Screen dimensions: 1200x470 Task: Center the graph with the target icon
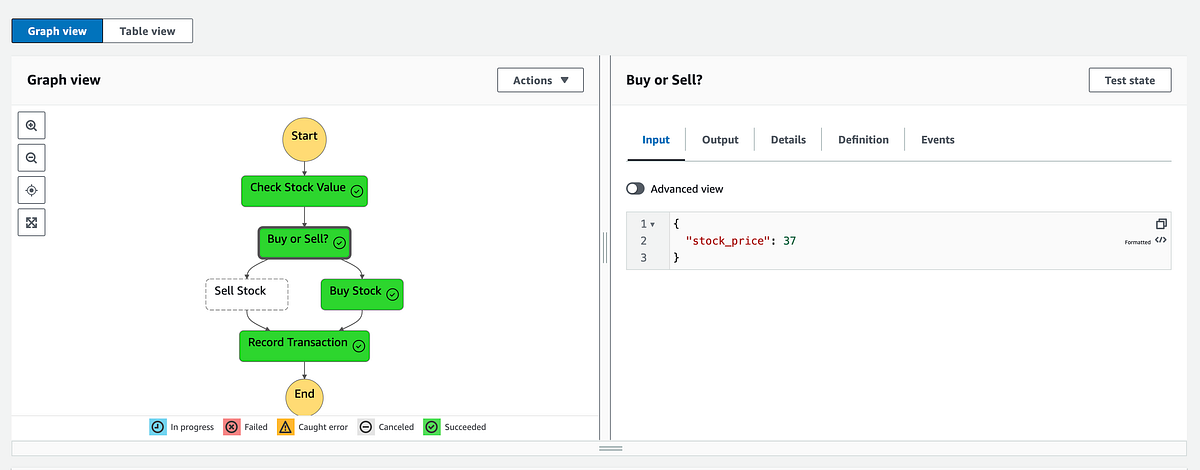[x=31, y=190]
